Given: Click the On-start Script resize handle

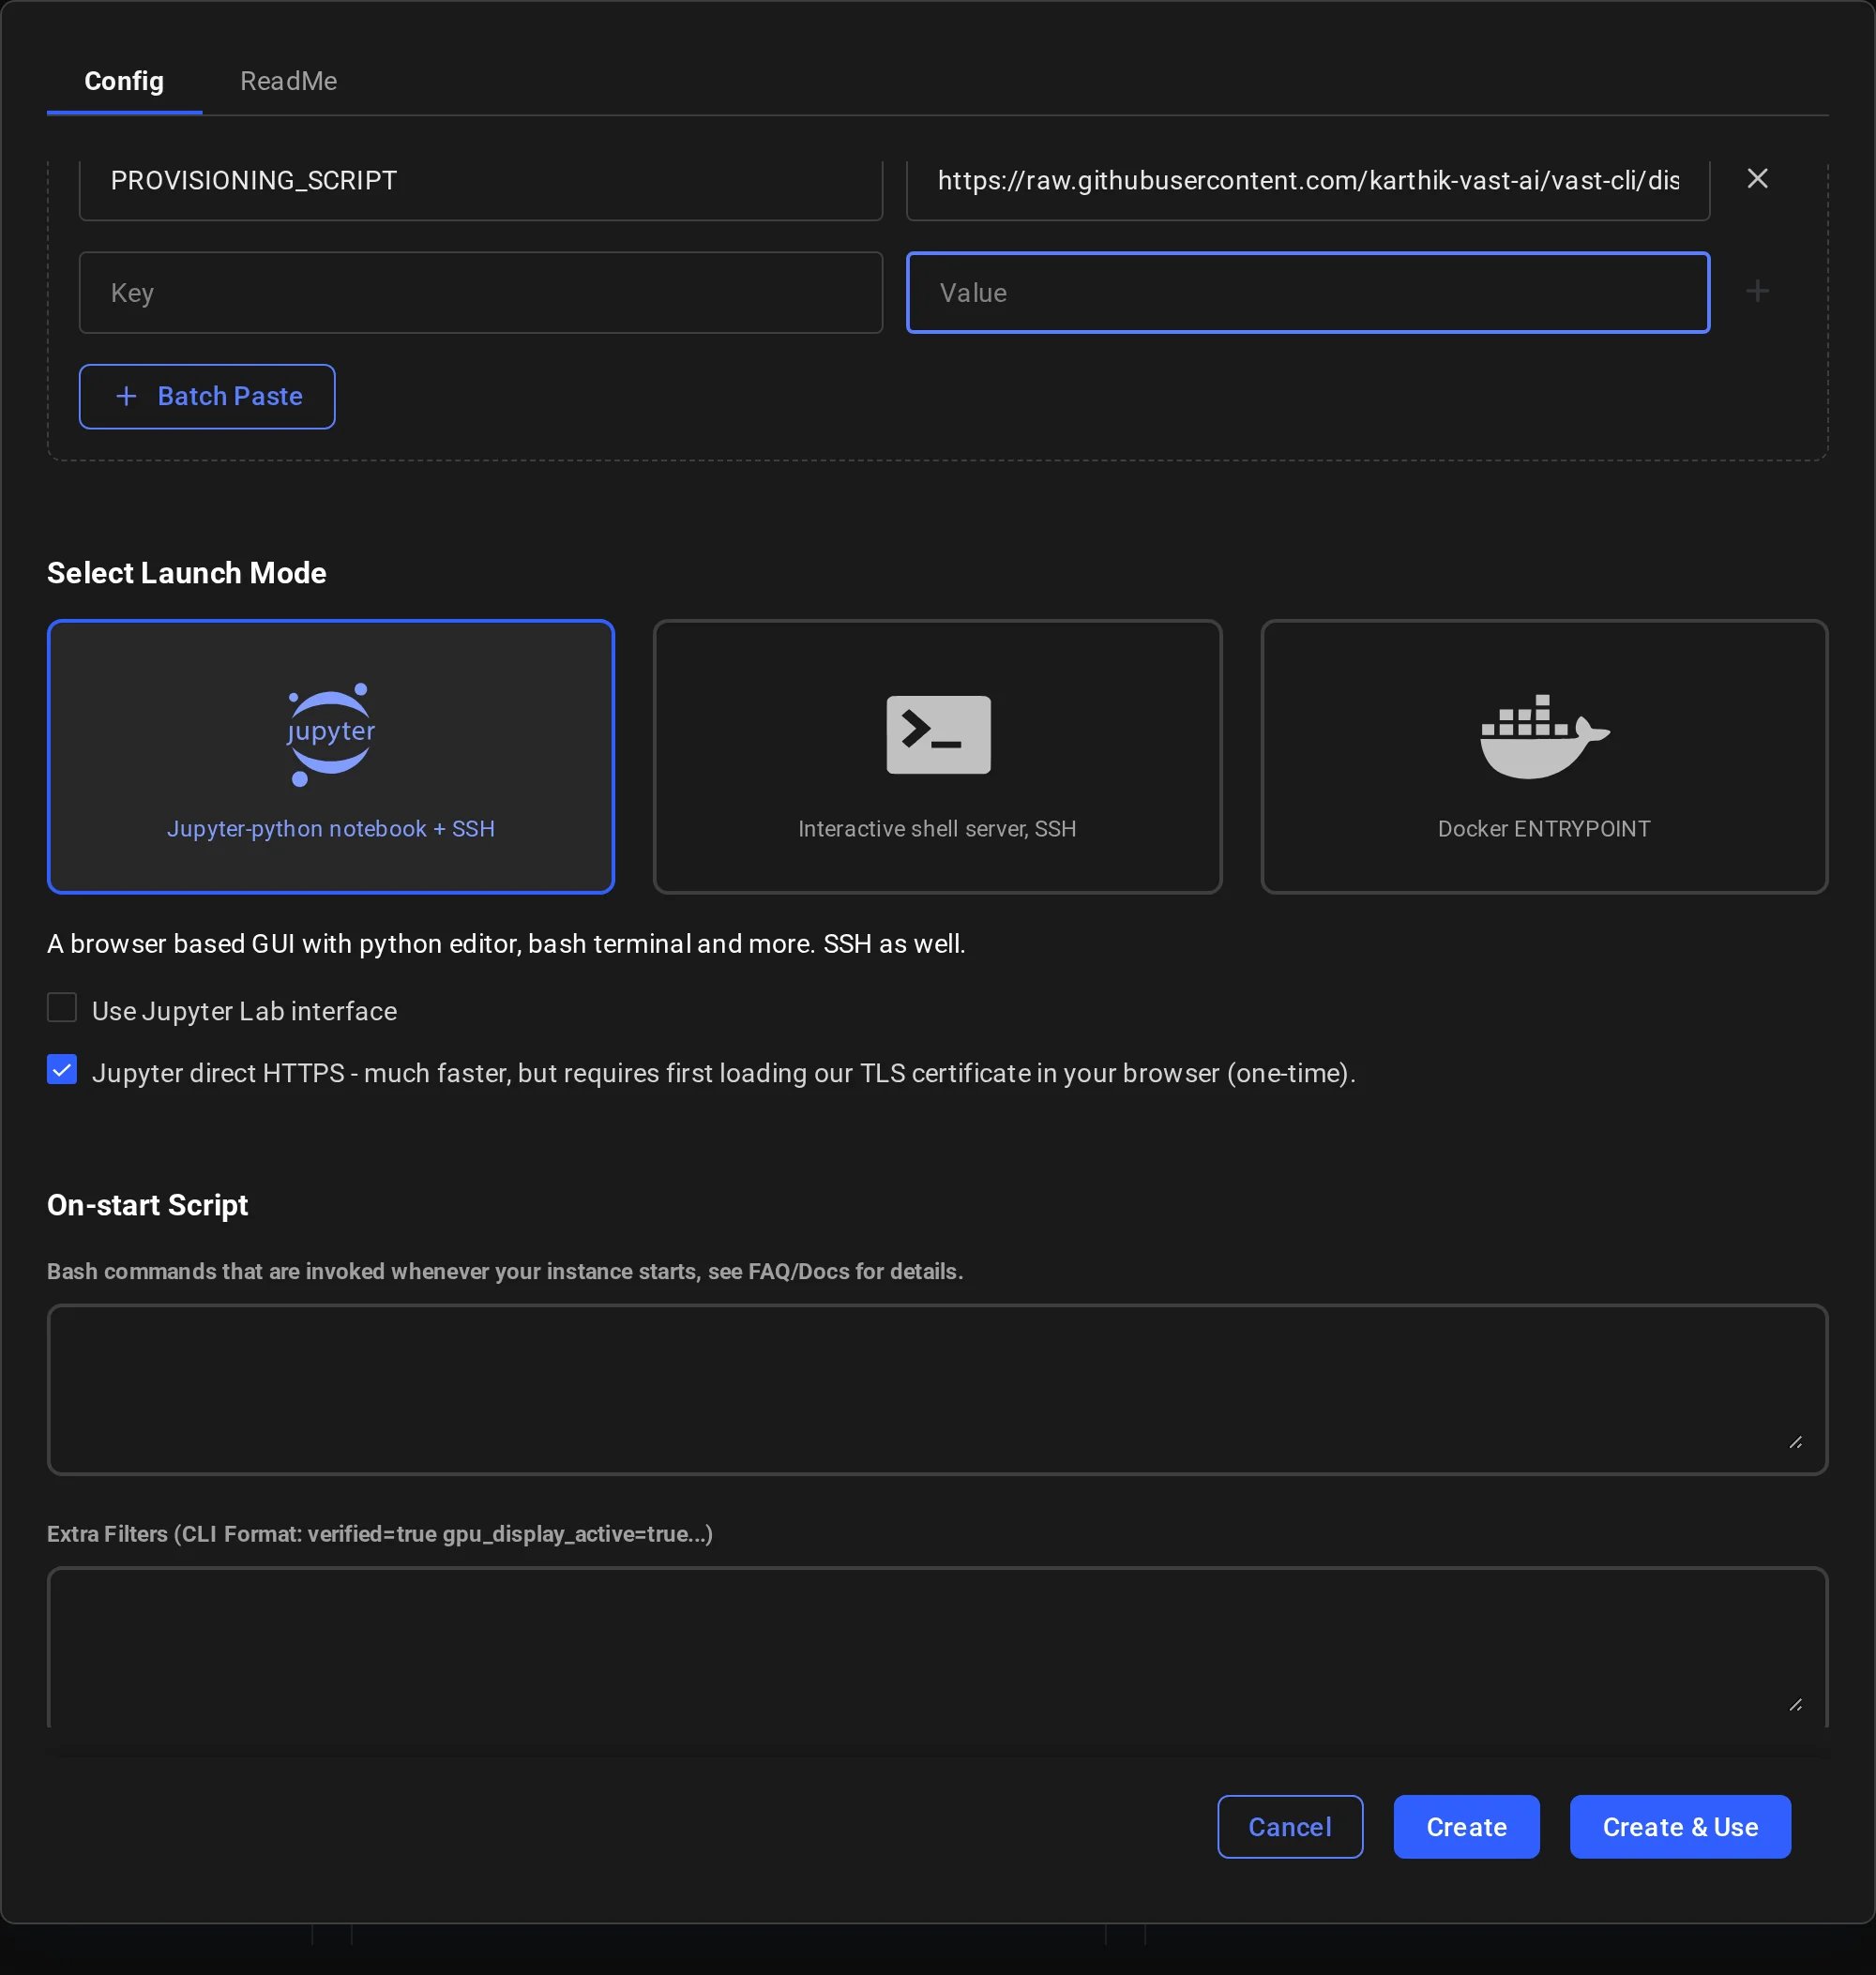Looking at the screenshot, I should coord(1795,1442).
